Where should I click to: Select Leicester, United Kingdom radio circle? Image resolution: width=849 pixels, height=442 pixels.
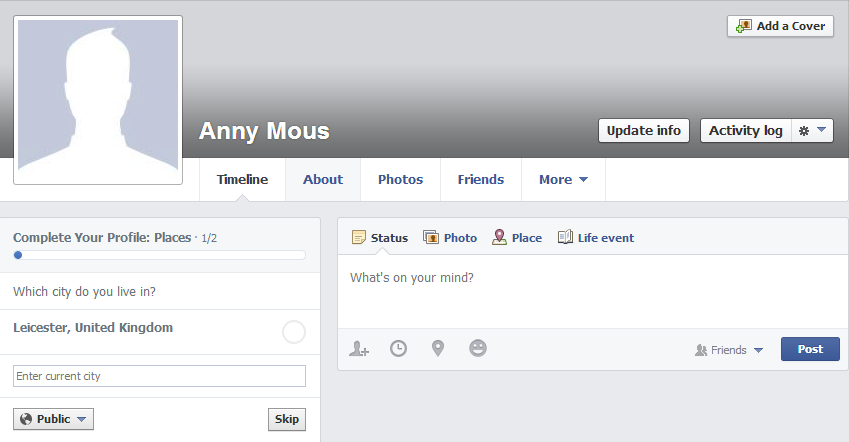click(x=294, y=332)
